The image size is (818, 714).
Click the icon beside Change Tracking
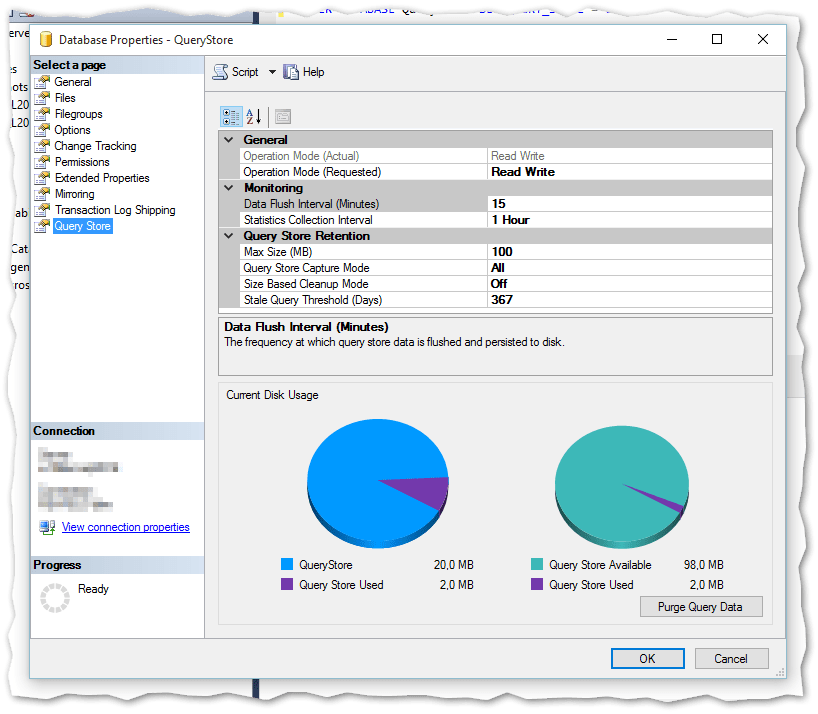click(42, 146)
